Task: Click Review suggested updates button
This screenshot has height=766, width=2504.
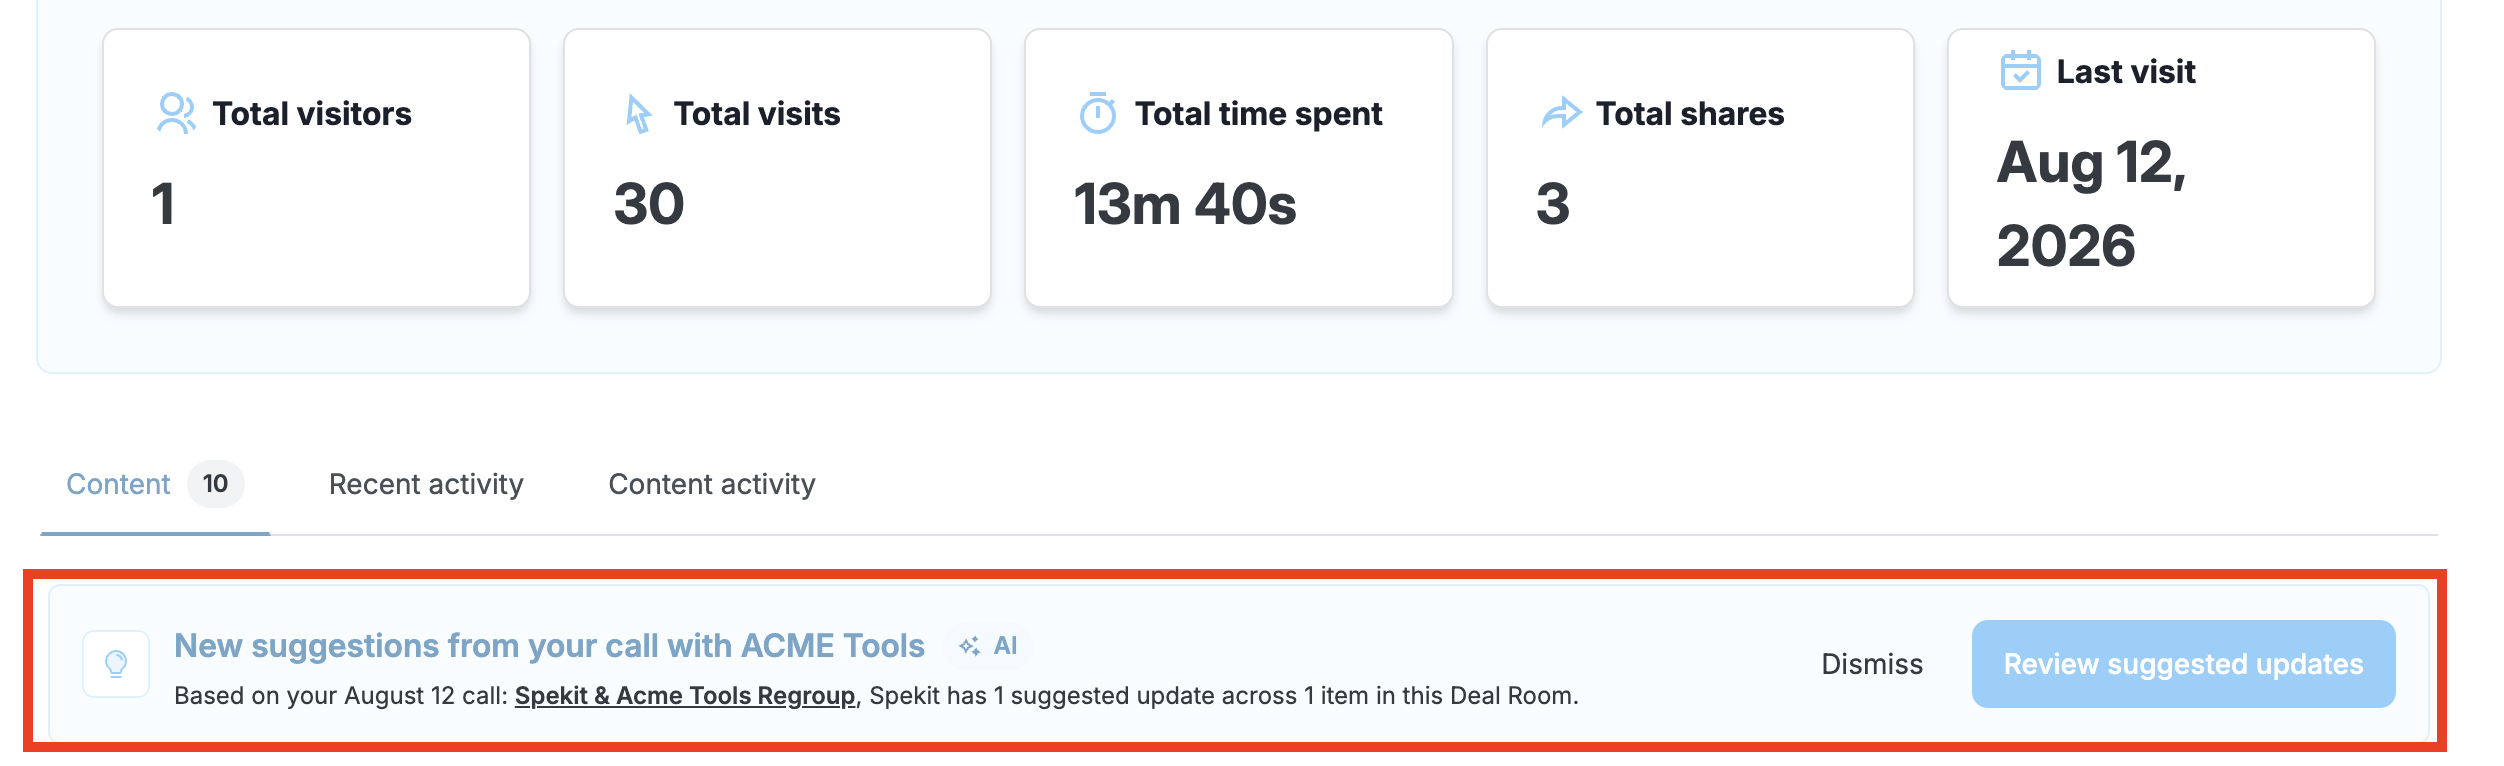Action: [2183, 664]
